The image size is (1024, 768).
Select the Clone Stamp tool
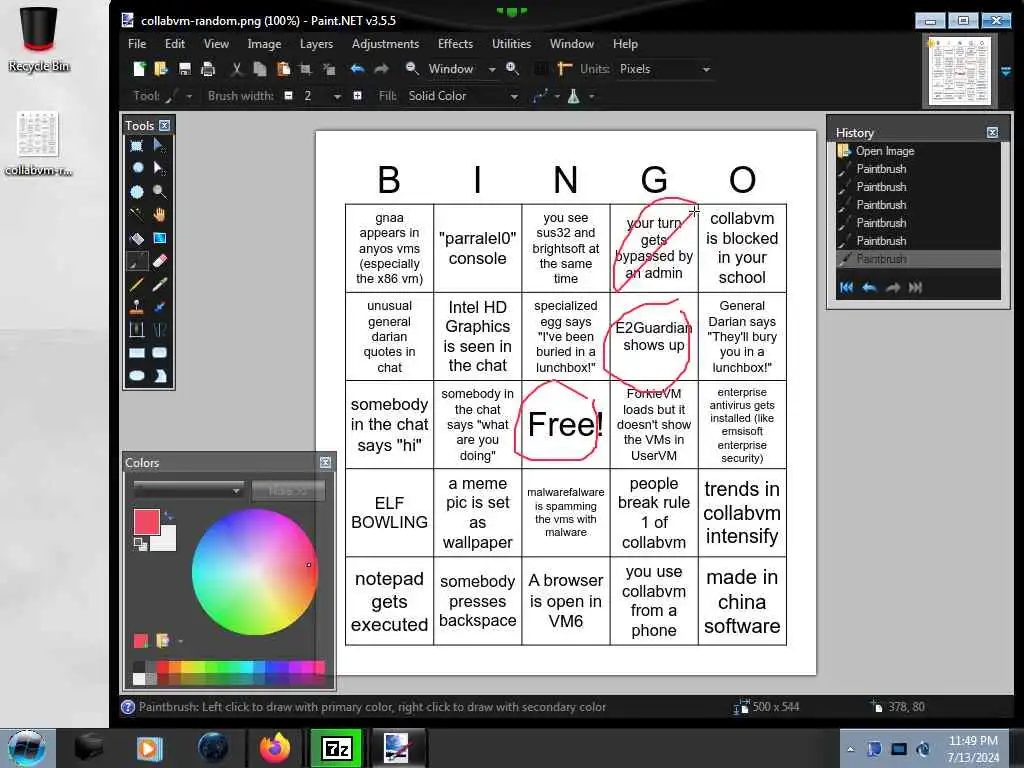pyautogui.click(x=136, y=307)
